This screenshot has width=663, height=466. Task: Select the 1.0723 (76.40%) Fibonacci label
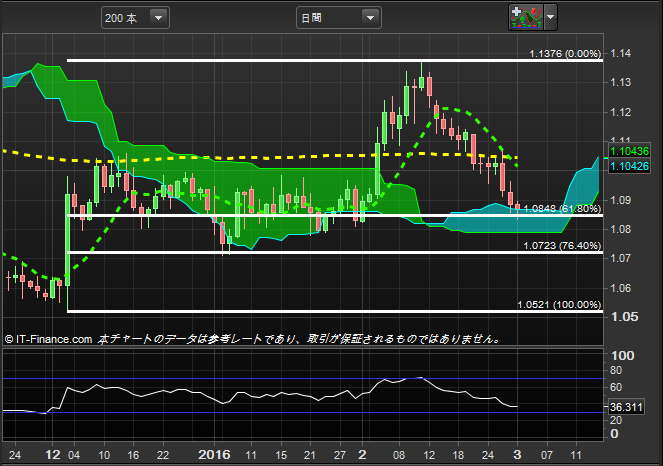click(x=562, y=246)
